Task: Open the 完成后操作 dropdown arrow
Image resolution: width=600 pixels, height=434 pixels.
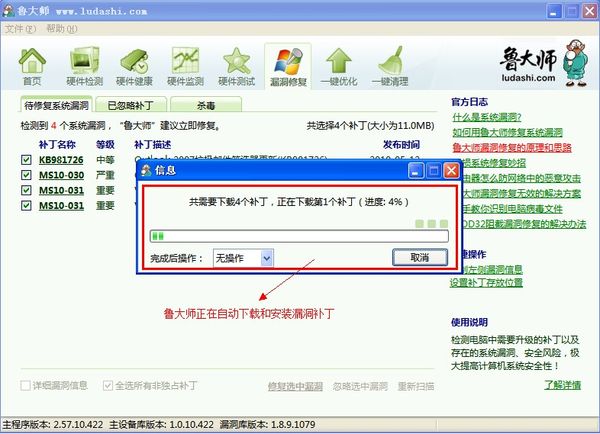Action: (x=267, y=258)
